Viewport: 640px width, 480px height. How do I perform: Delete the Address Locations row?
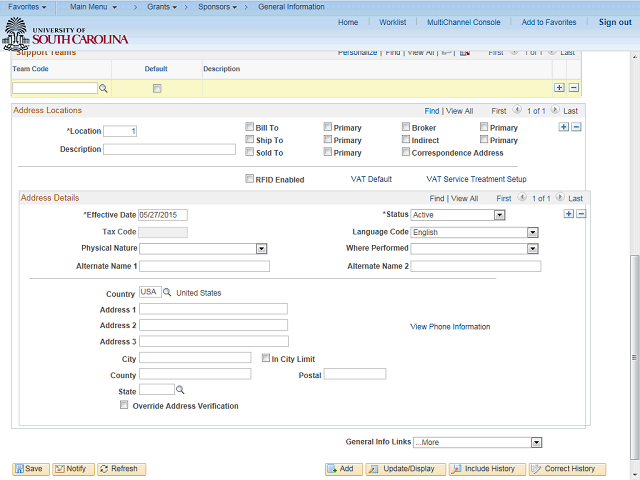click(576, 127)
